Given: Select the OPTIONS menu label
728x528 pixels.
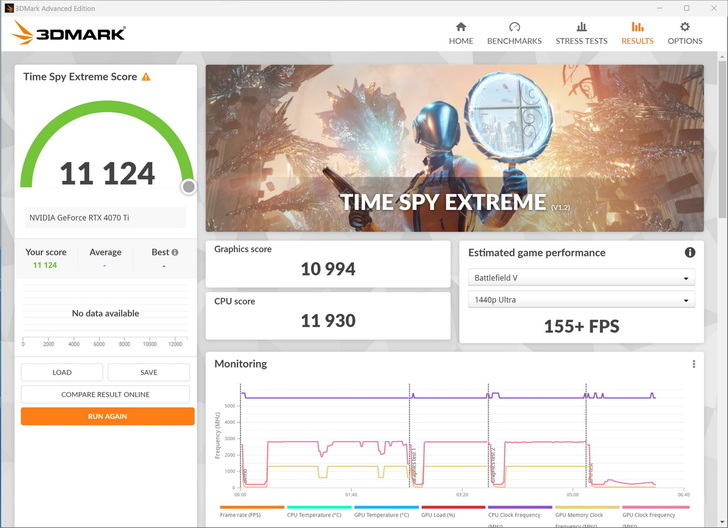Looking at the screenshot, I should point(685,41).
